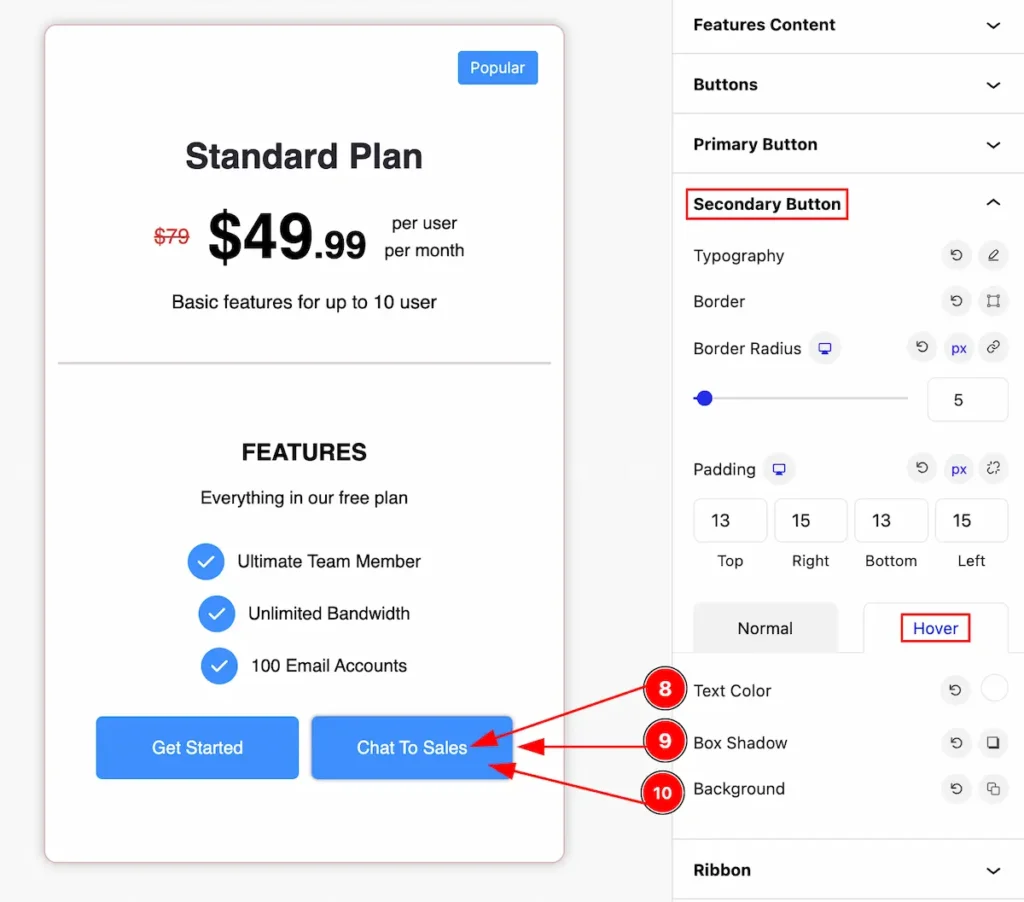
Task: Click the Get Started button
Action: (x=197, y=747)
